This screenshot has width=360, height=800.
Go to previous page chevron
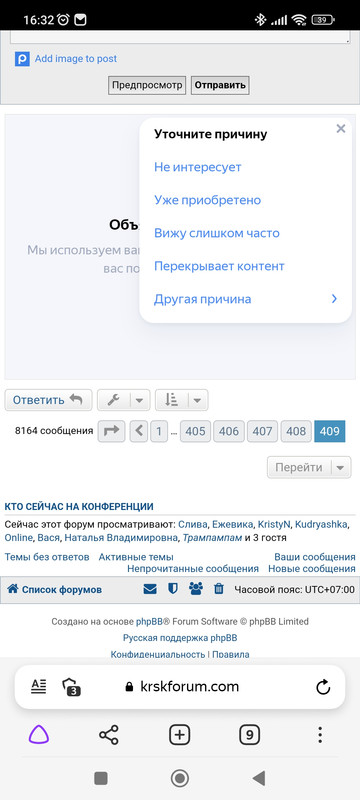click(x=139, y=431)
